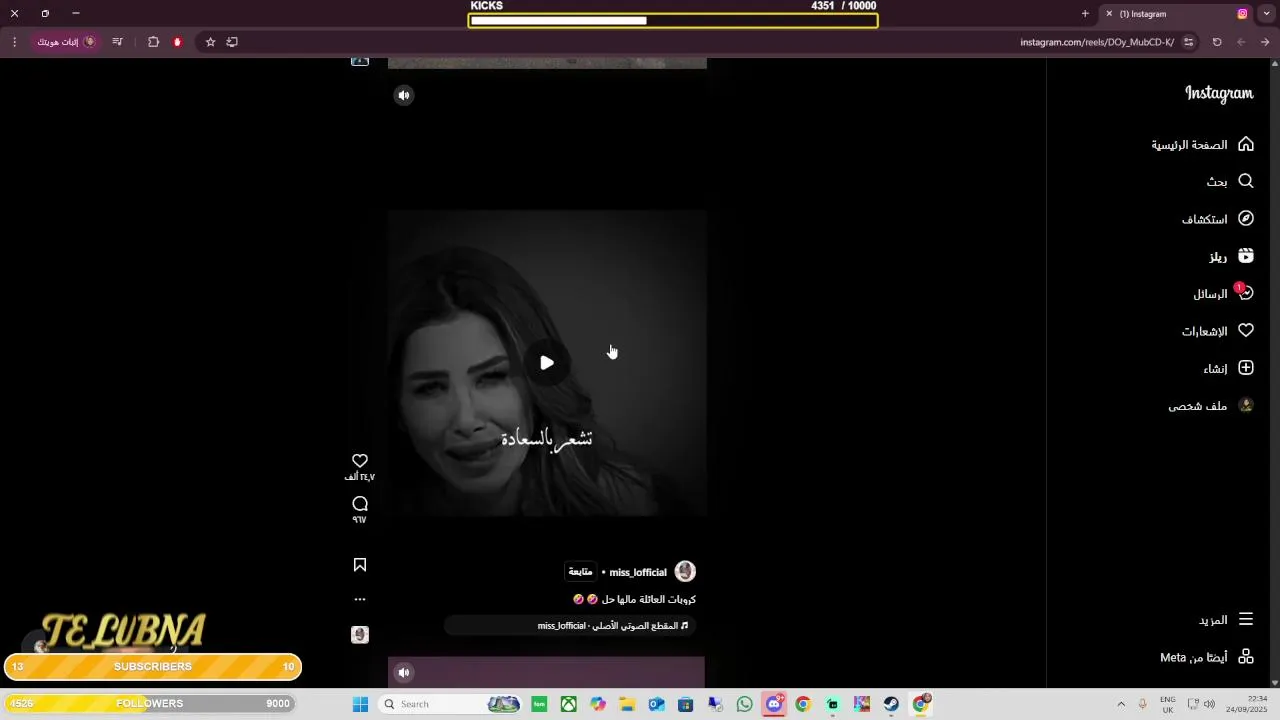1280x720 pixels.
Task: Open File Explorer from taskbar
Action: 627,704
